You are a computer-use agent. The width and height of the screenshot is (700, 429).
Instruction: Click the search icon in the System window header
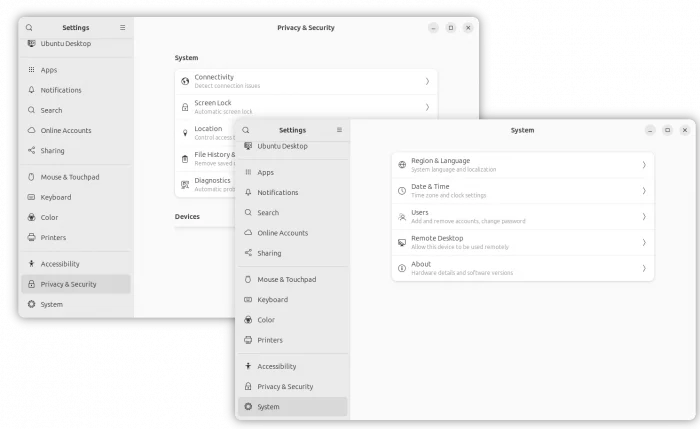click(x=246, y=130)
